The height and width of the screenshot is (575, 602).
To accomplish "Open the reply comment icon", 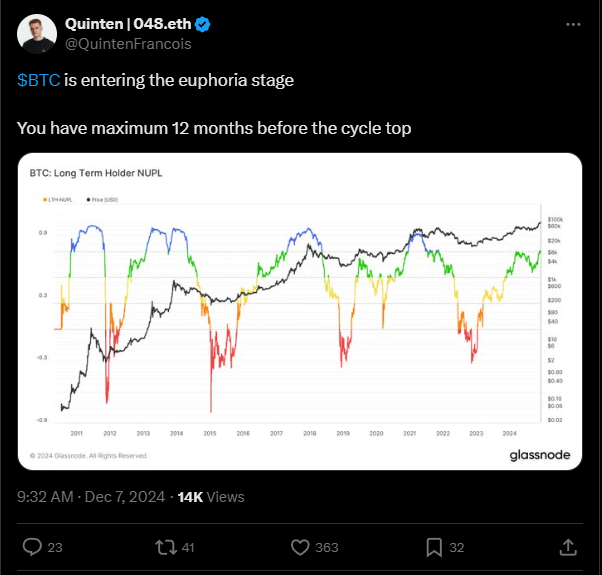I will pyautogui.click(x=32, y=547).
